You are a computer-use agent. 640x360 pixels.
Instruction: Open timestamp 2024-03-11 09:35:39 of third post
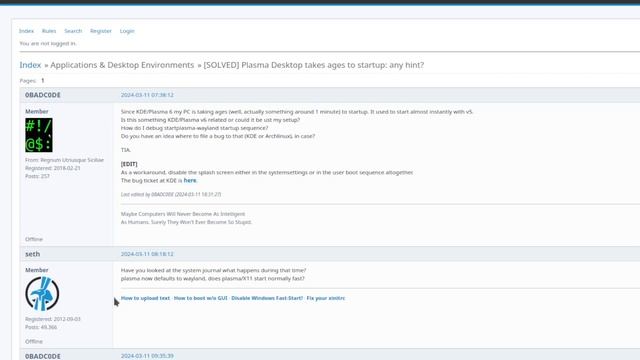point(147,356)
